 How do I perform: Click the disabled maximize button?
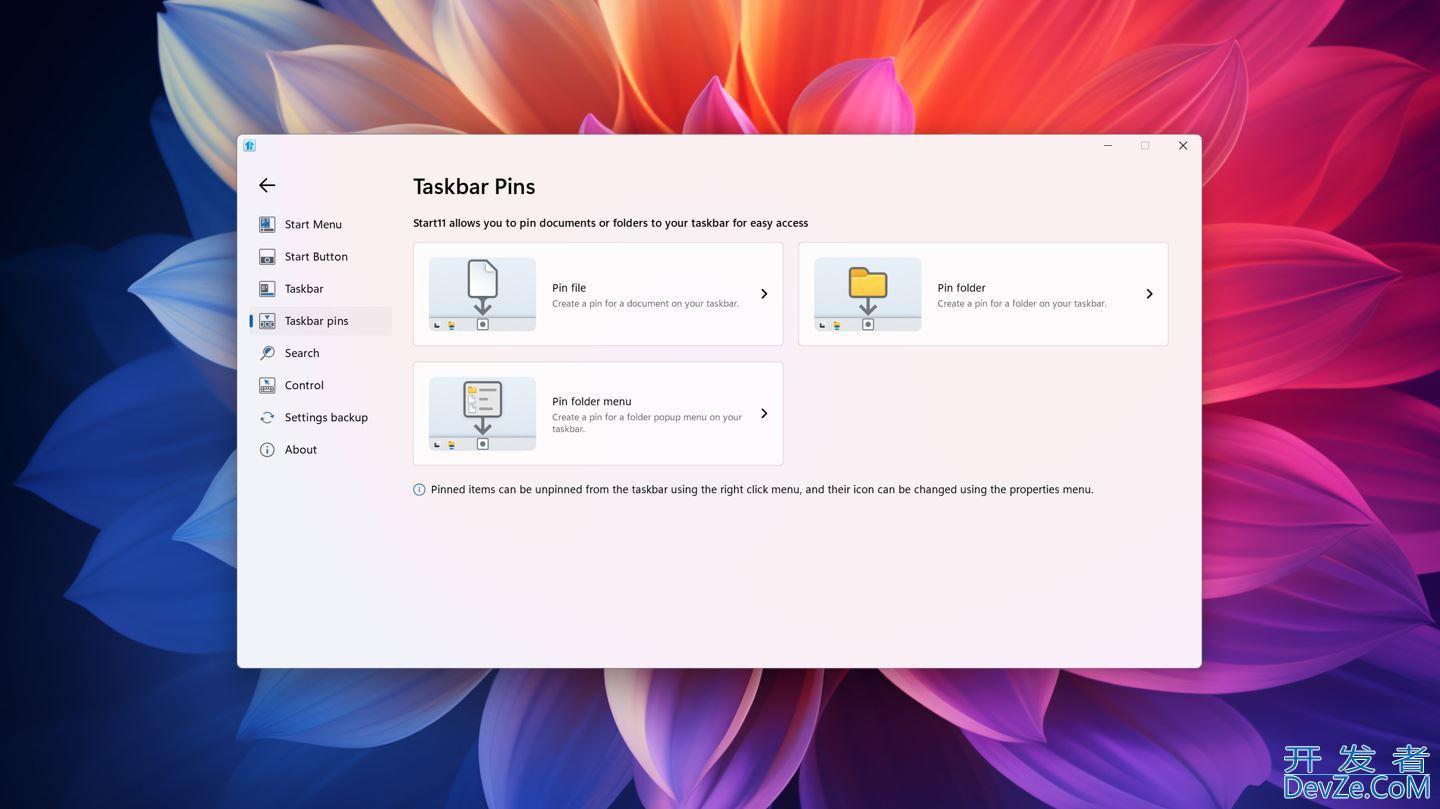click(1145, 146)
